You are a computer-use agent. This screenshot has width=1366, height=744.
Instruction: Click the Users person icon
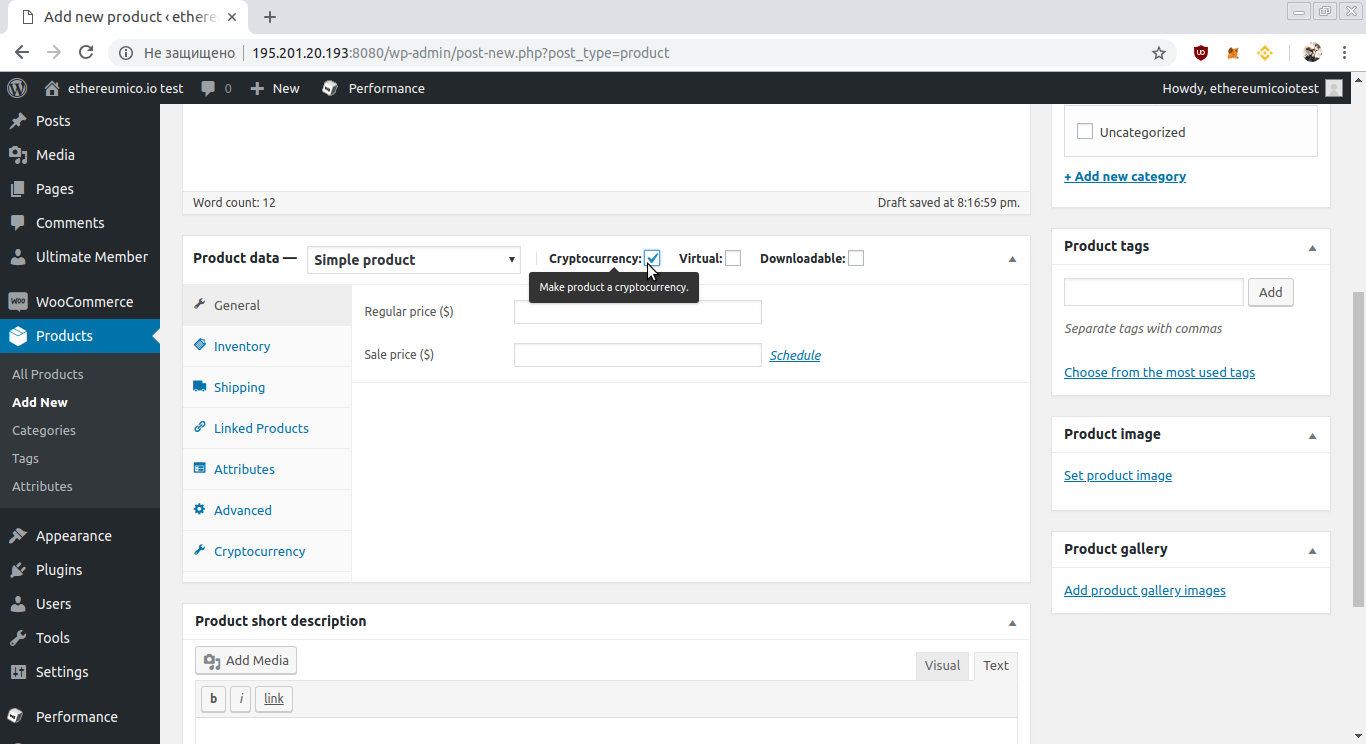coord(17,604)
